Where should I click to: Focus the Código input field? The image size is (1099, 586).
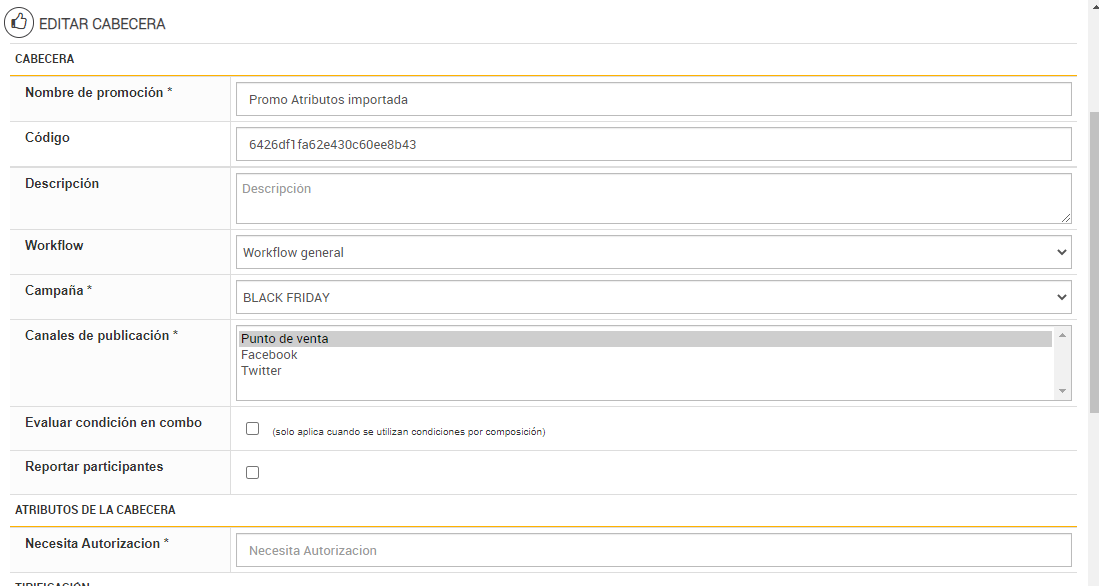[654, 144]
